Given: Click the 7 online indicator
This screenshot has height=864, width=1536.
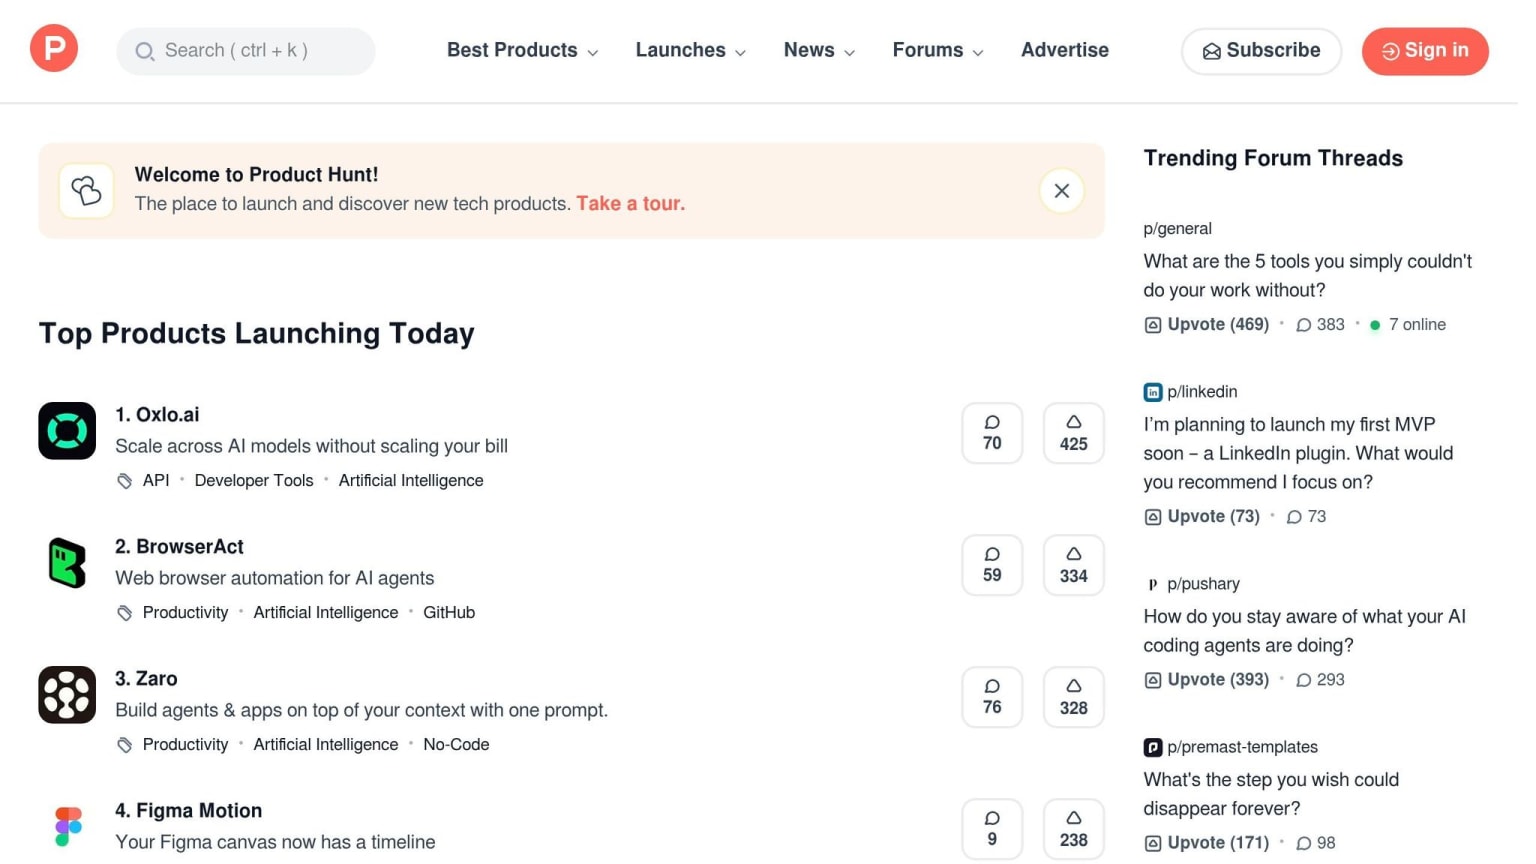Looking at the screenshot, I should 1408,325.
